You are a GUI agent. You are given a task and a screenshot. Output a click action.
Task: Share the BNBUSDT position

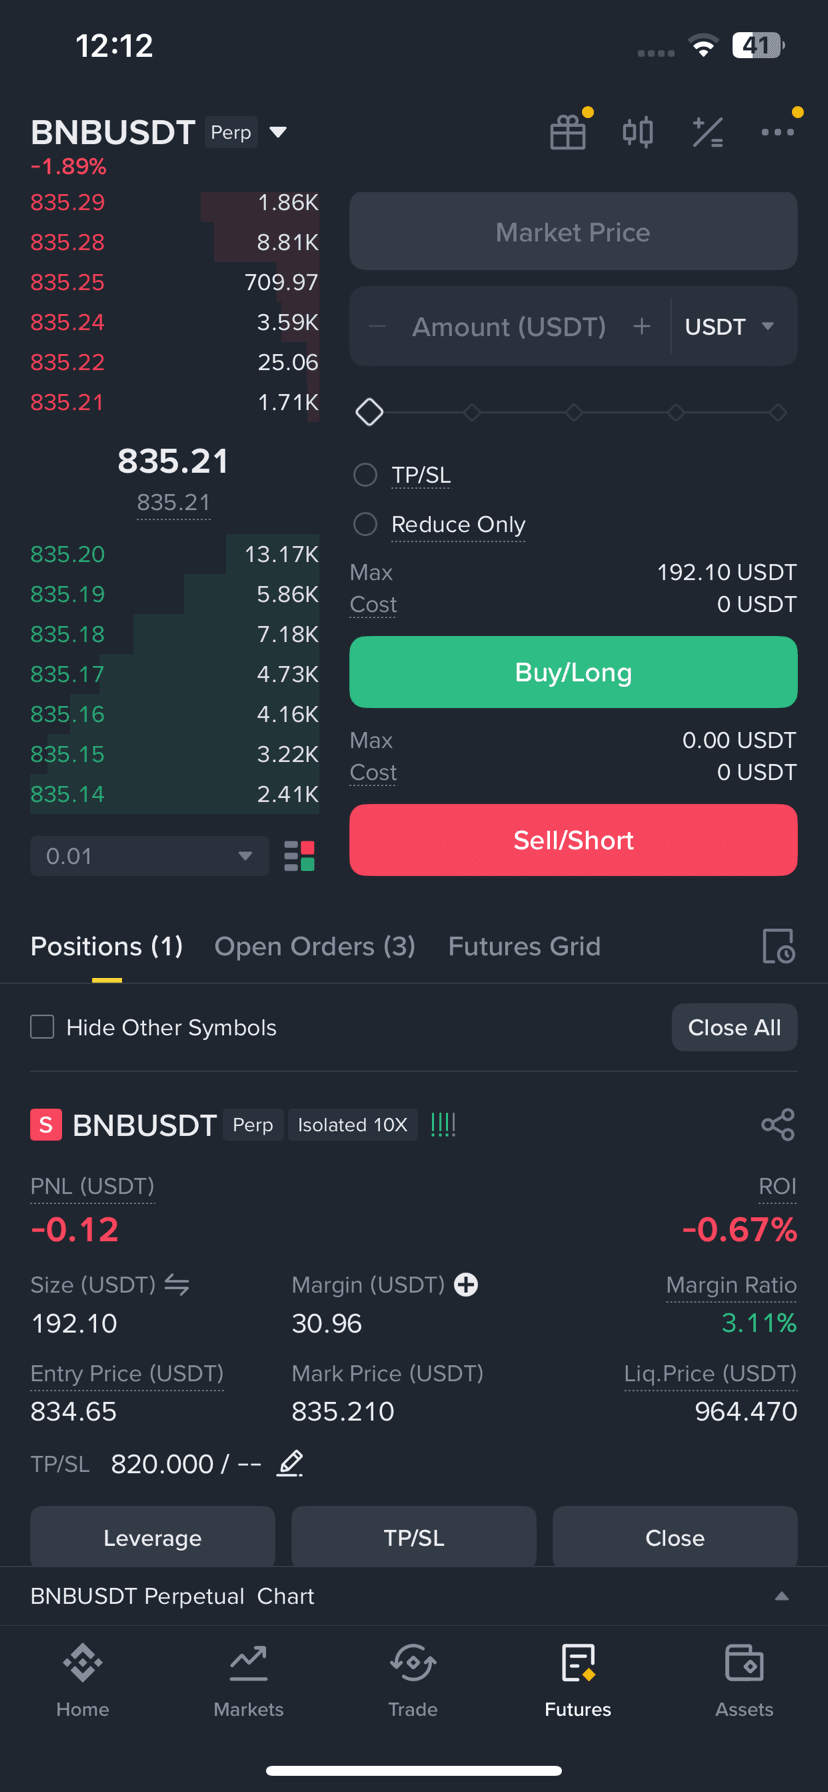(x=778, y=1125)
